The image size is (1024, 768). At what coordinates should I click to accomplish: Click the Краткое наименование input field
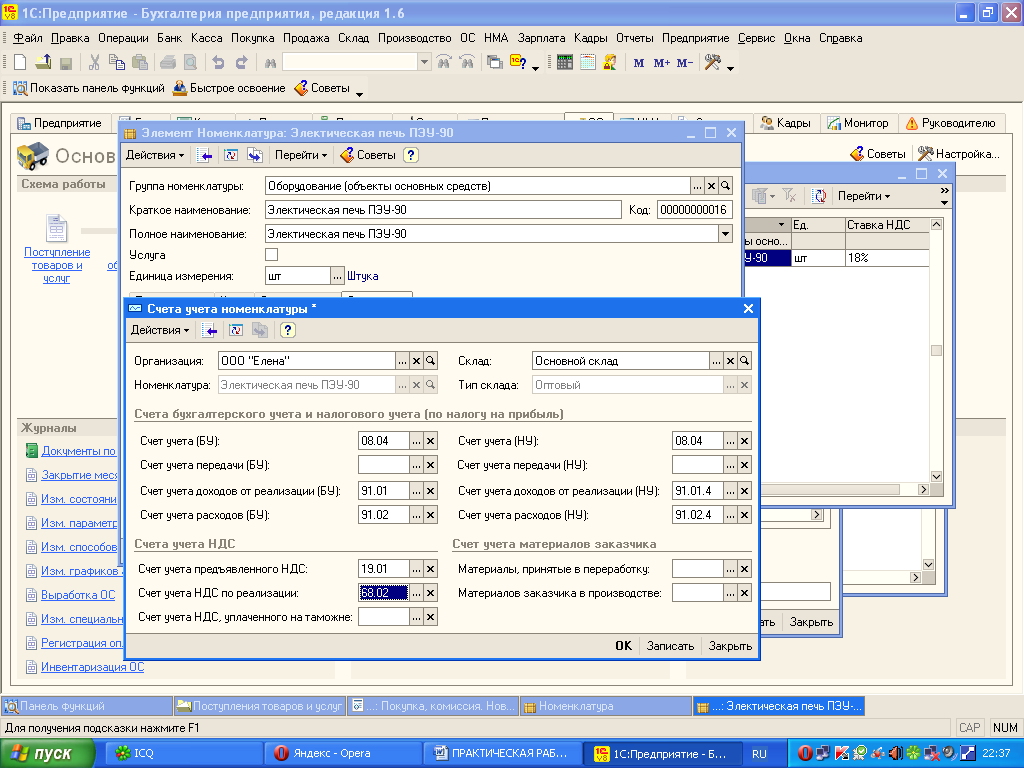point(443,210)
